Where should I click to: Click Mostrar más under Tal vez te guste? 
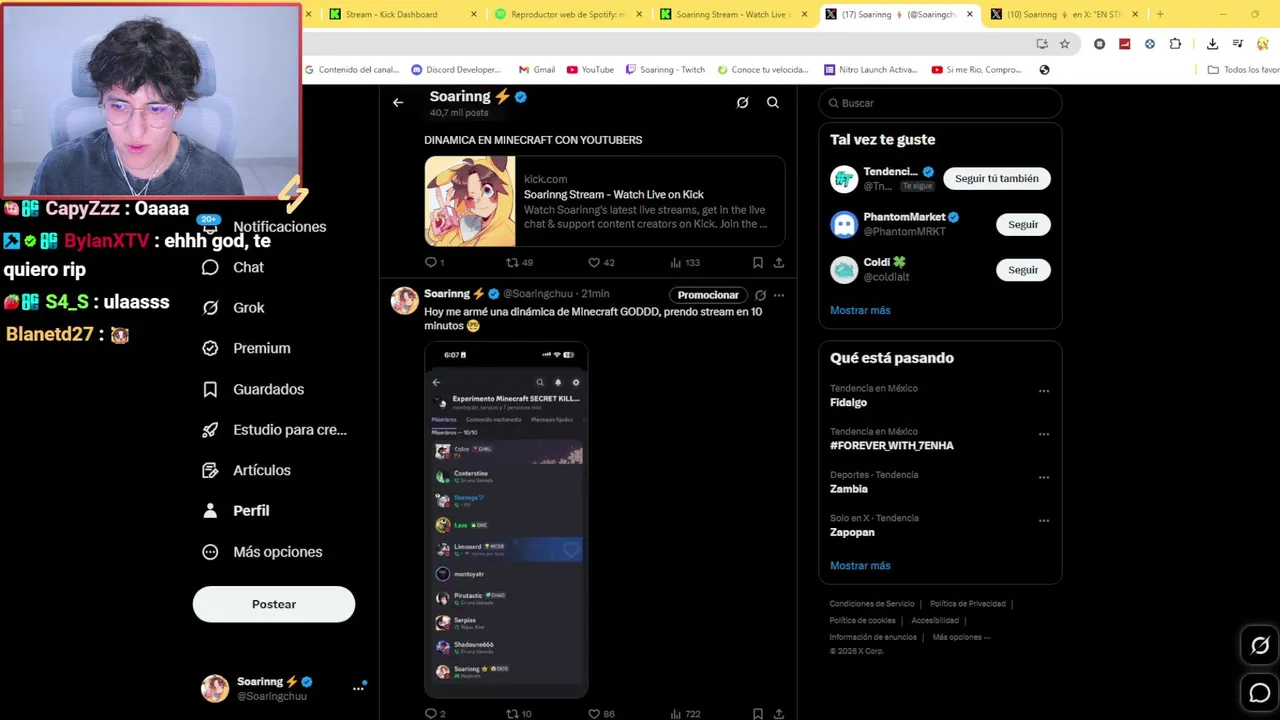coord(860,310)
